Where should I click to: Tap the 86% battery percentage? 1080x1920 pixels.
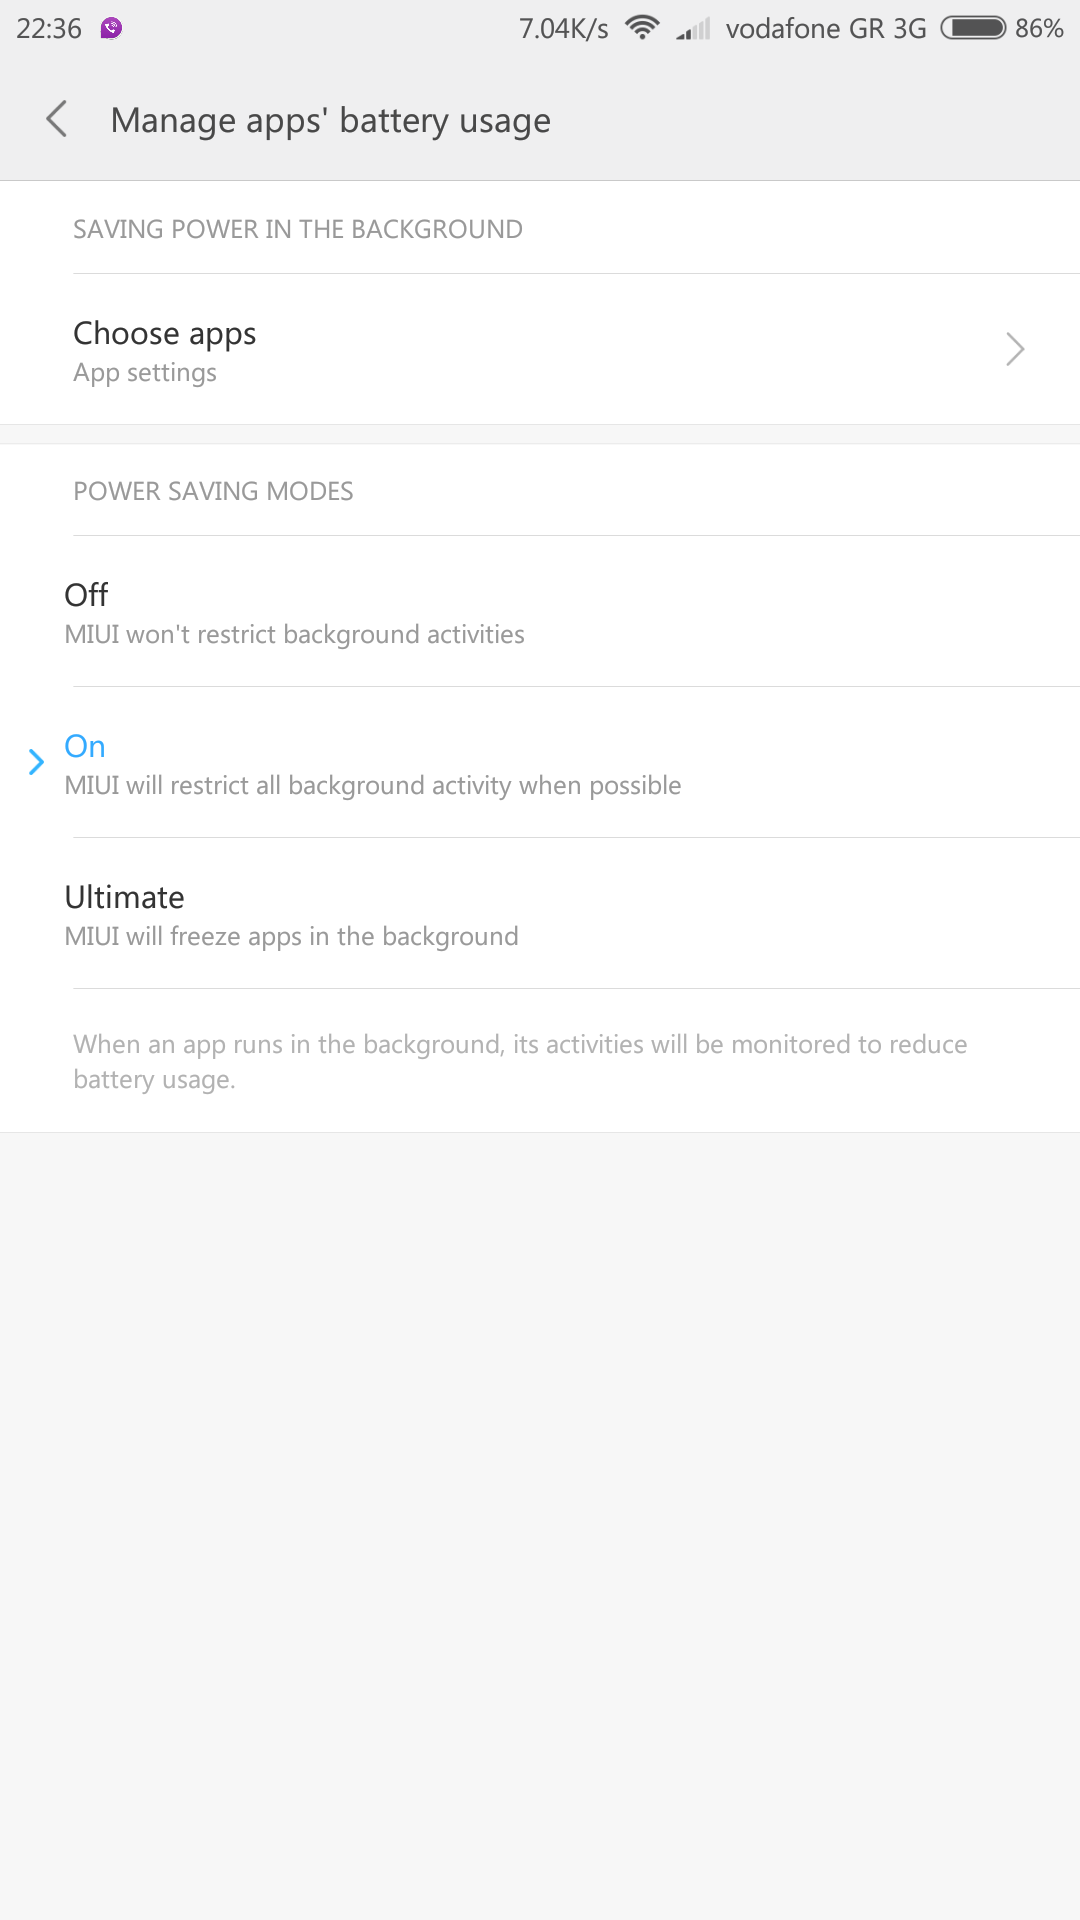pyautogui.click(x=1039, y=28)
